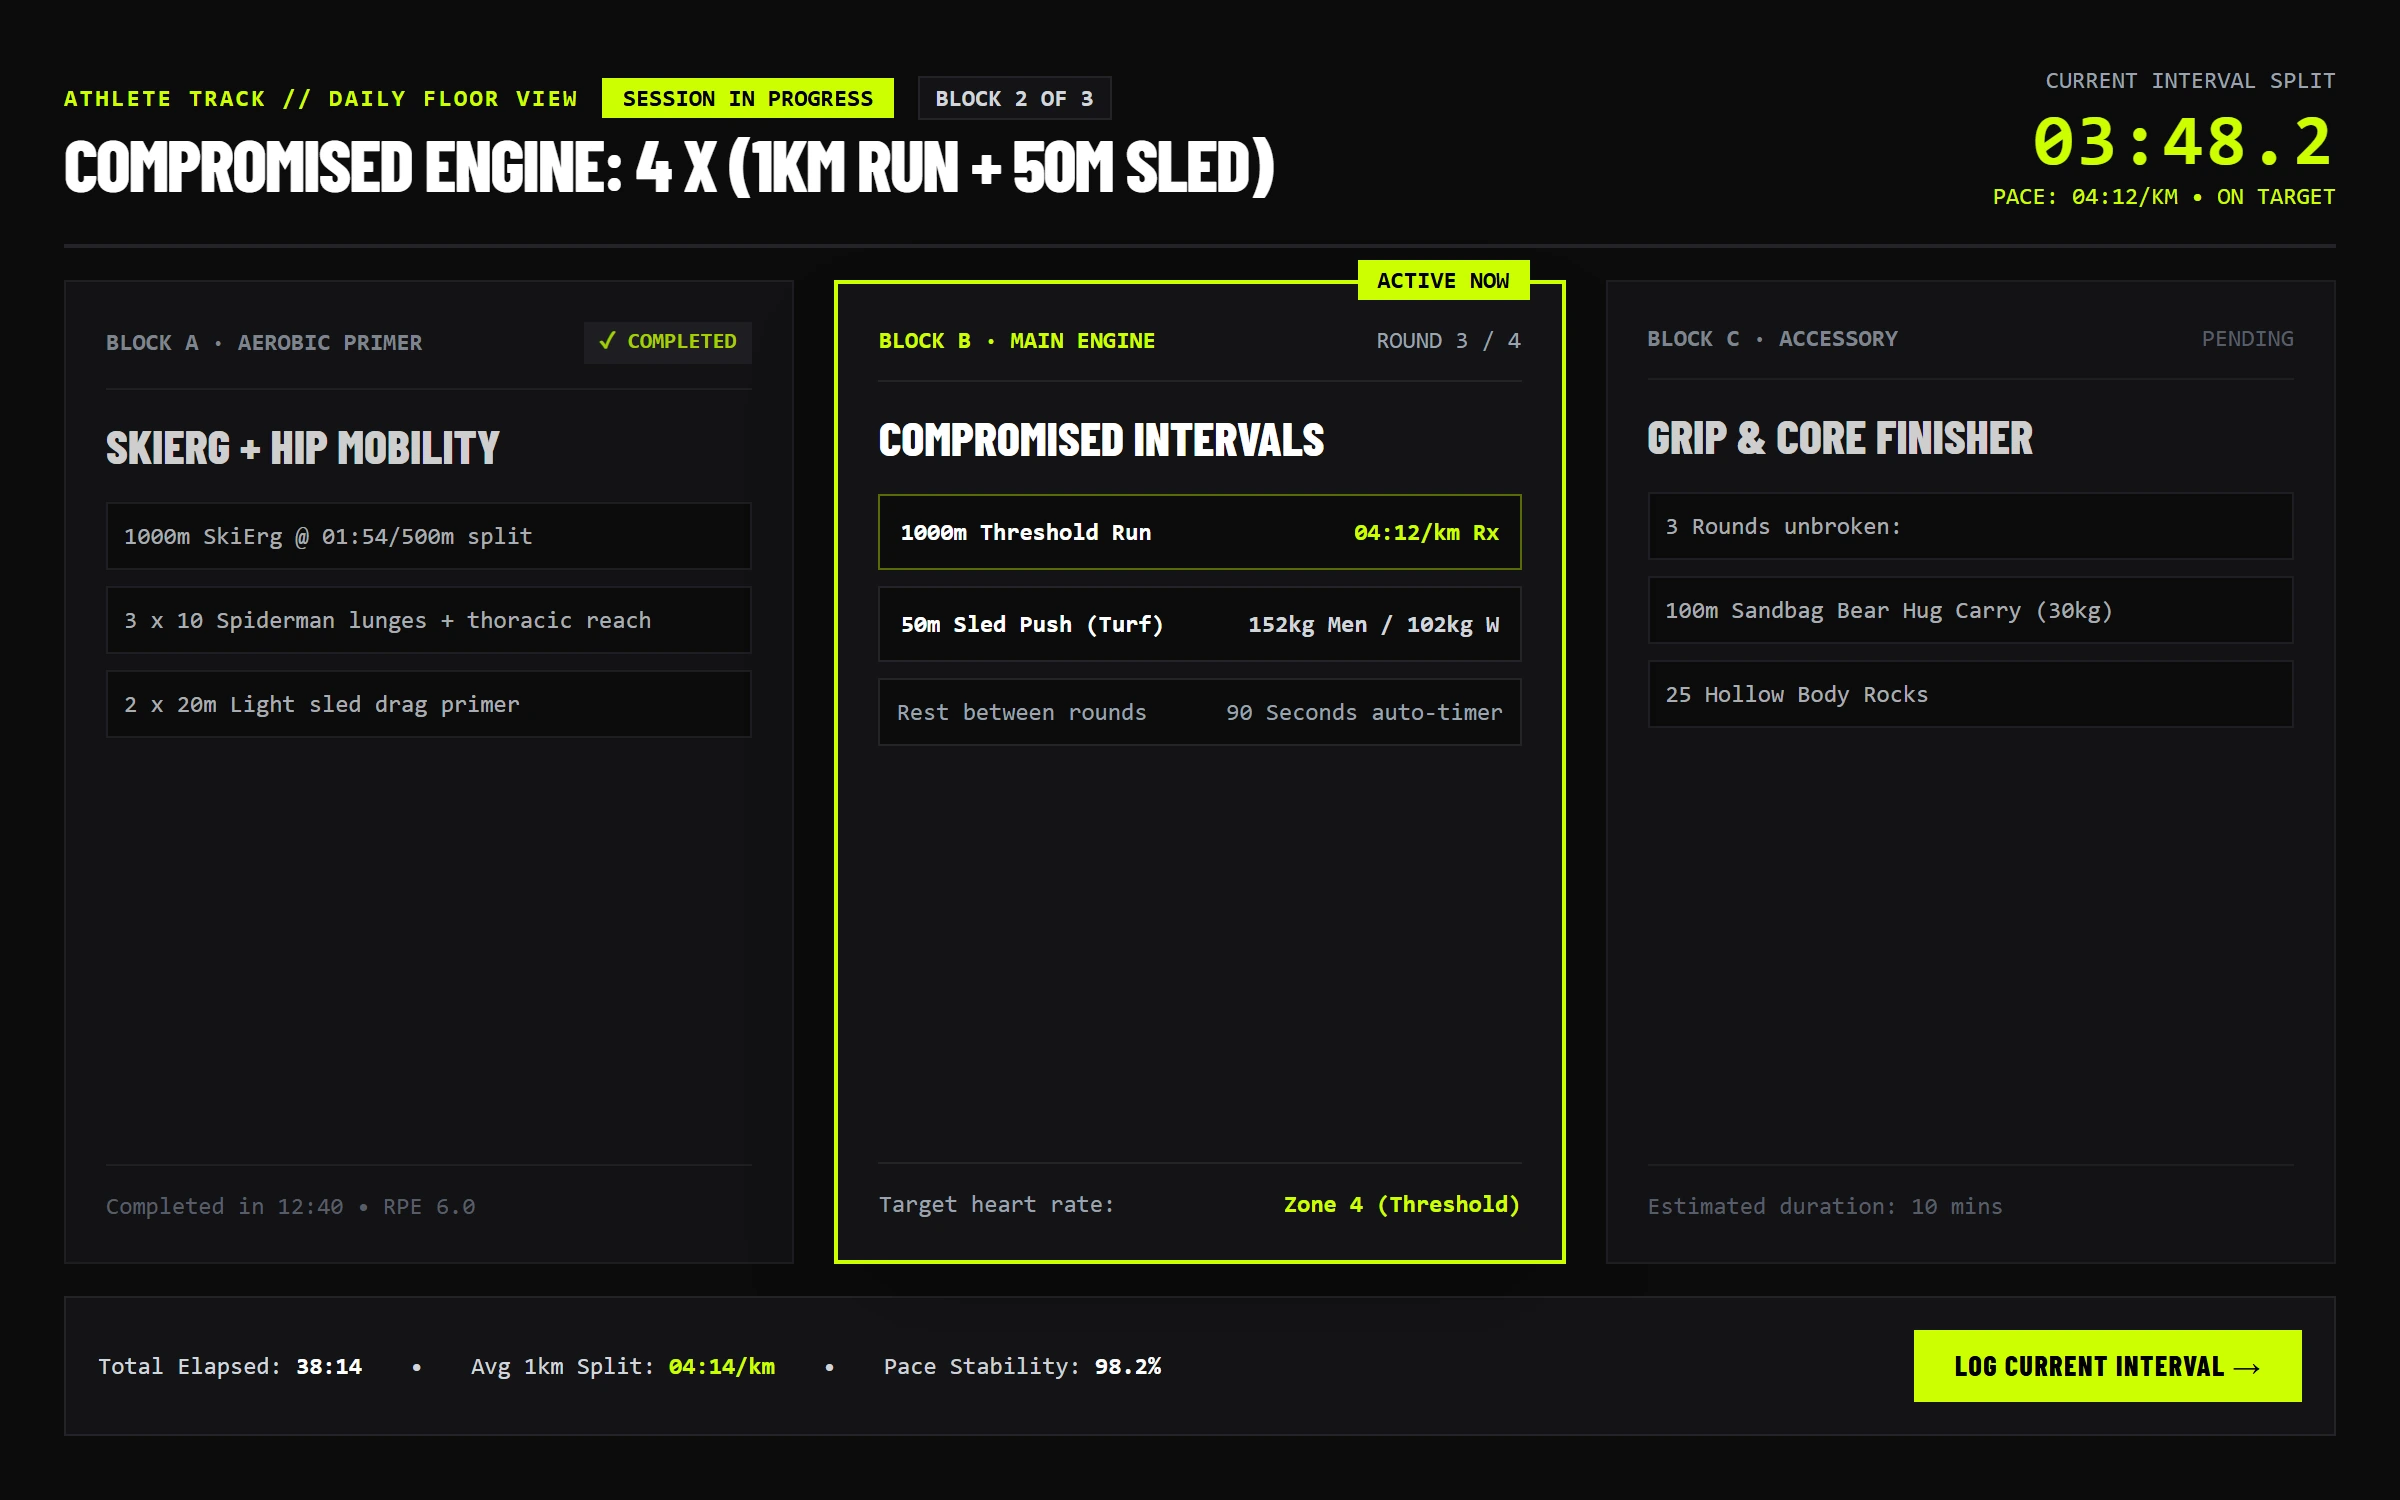
Task: Click the Block C Accessory header
Action: coord(1772,339)
